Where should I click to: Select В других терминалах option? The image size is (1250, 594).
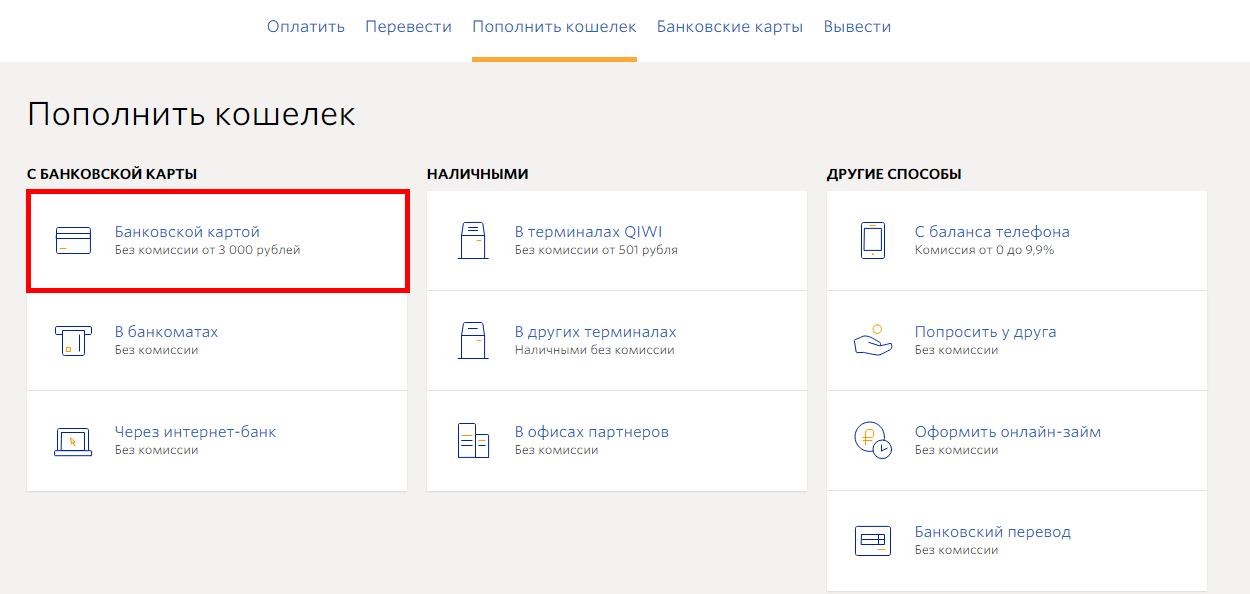click(x=617, y=341)
